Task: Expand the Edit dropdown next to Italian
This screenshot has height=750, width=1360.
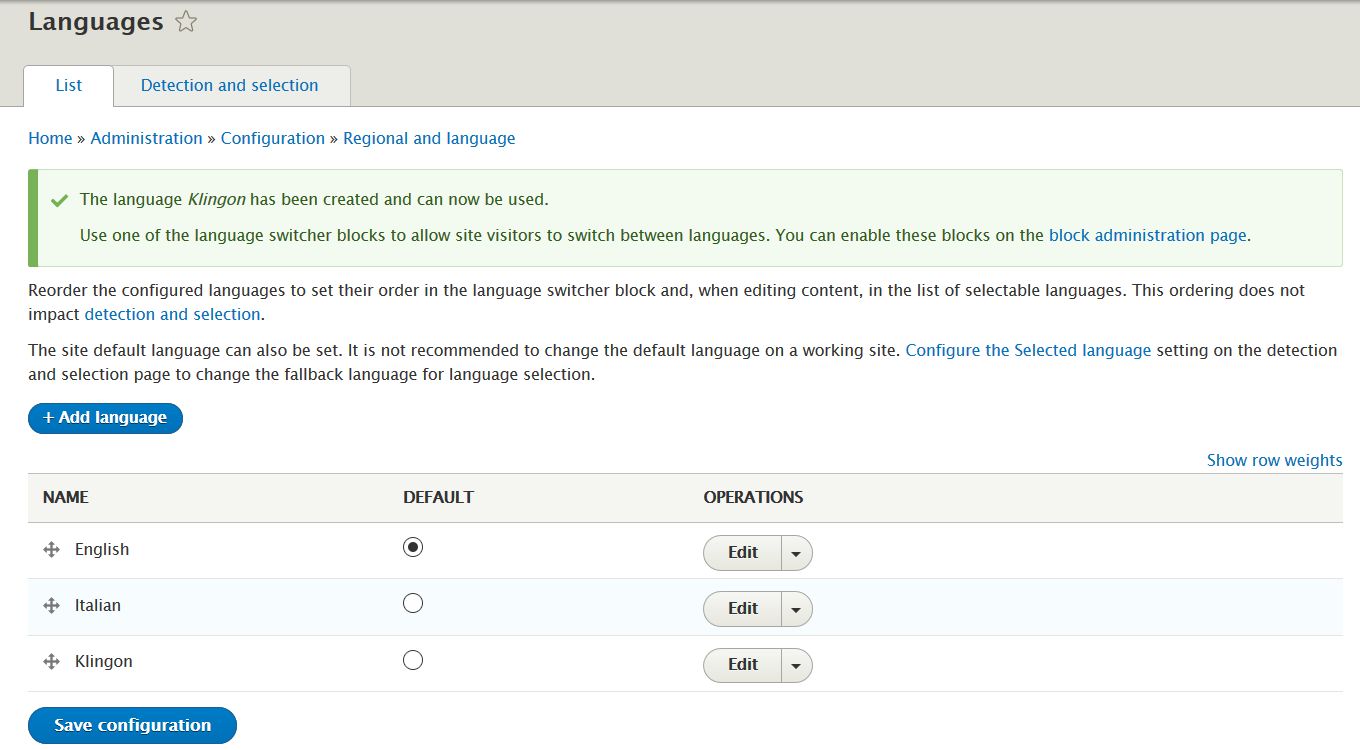Action: click(x=796, y=608)
